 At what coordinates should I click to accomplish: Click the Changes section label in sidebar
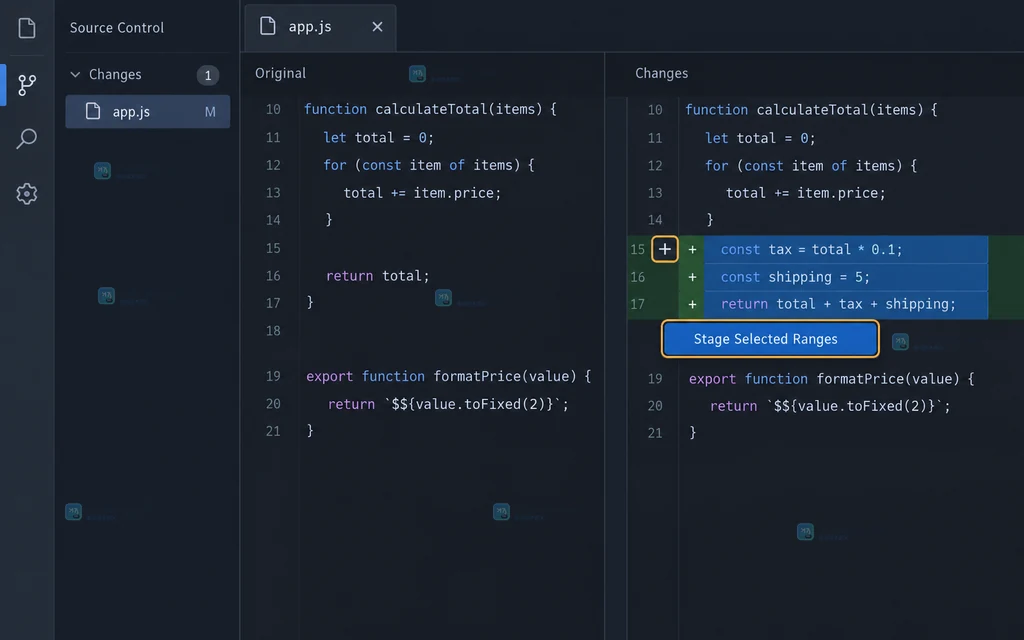[115, 74]
